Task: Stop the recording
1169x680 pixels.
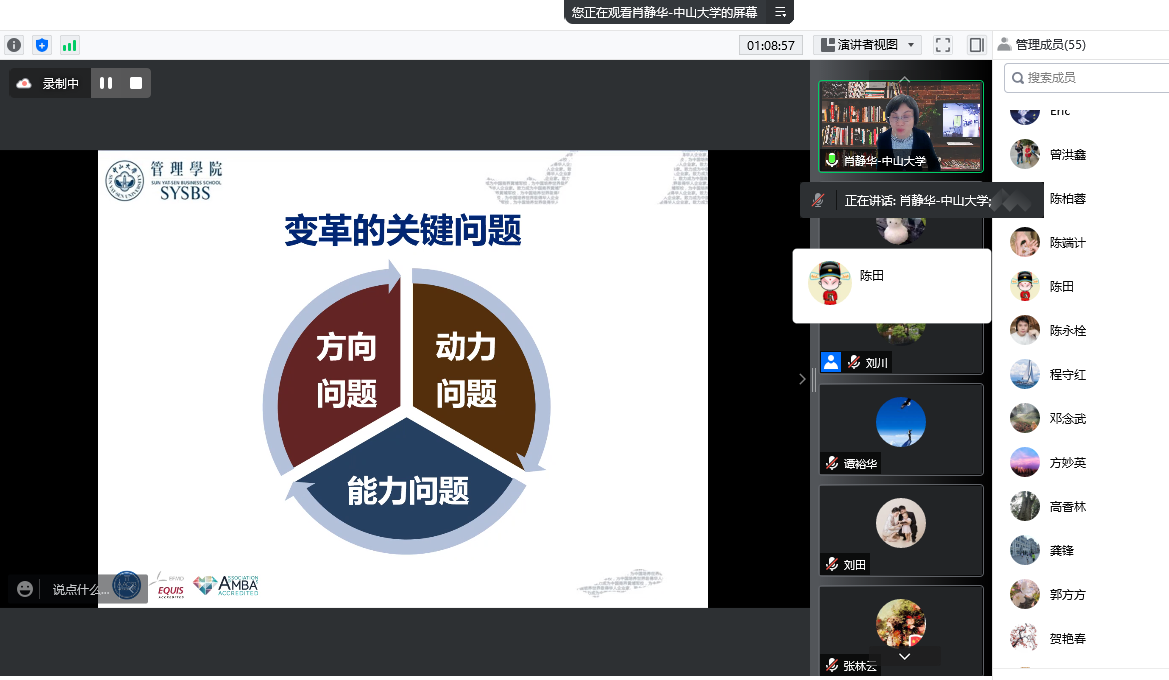Action: (x=136, y=83)
